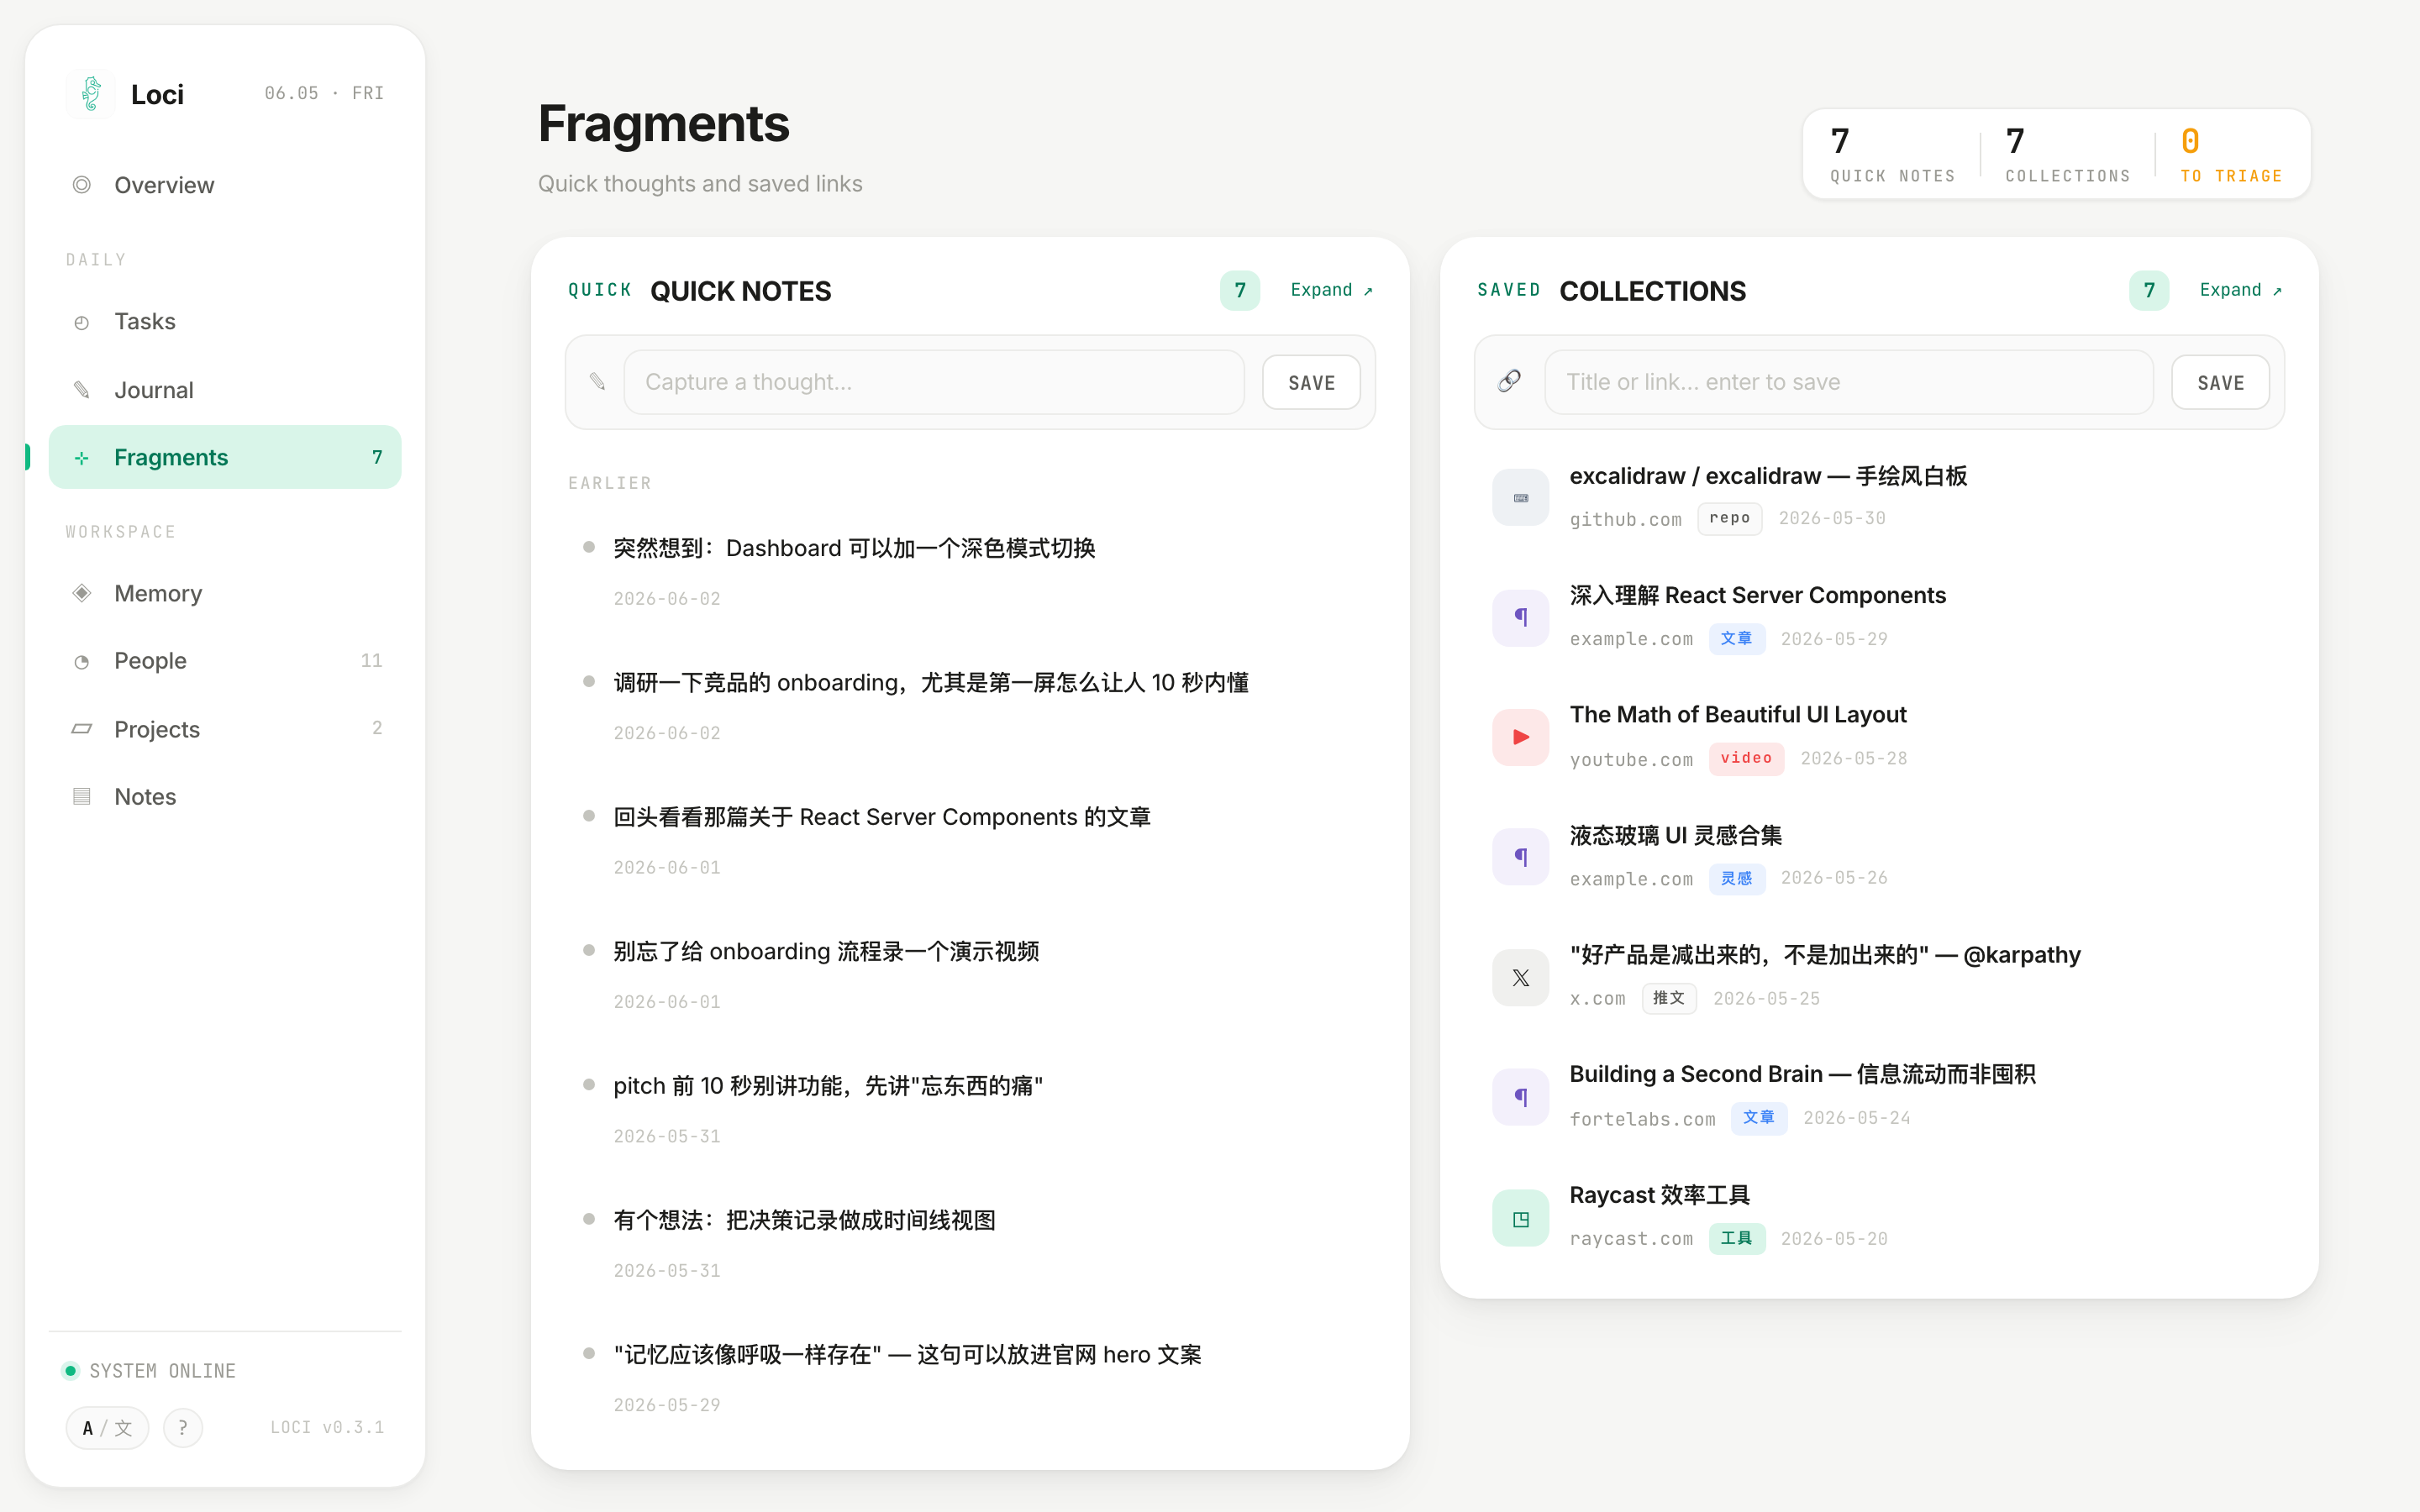
Task: Click the Journal pencil icon
Action: point(82,390)
